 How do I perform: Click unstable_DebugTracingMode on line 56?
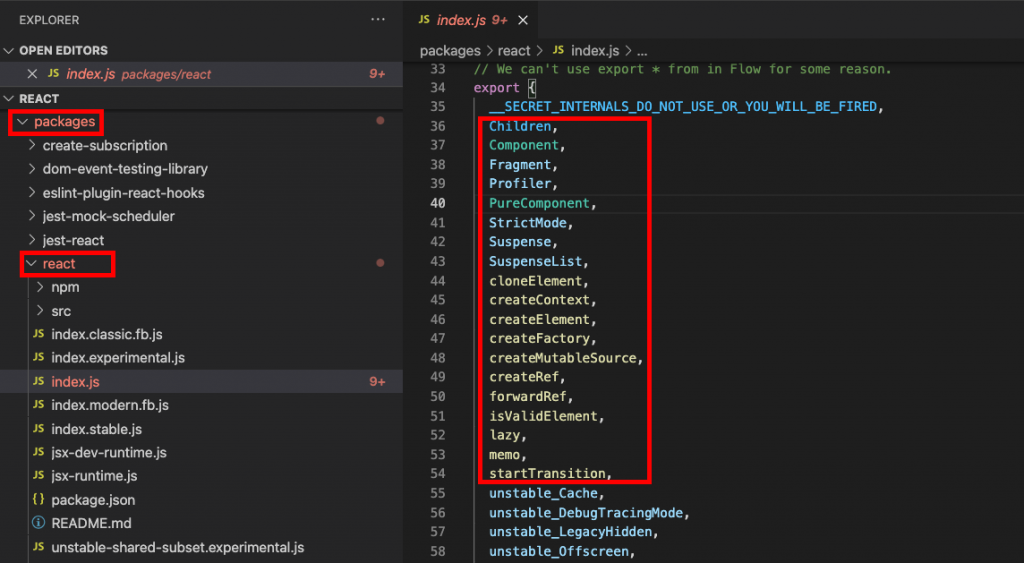tap(586, 513)
